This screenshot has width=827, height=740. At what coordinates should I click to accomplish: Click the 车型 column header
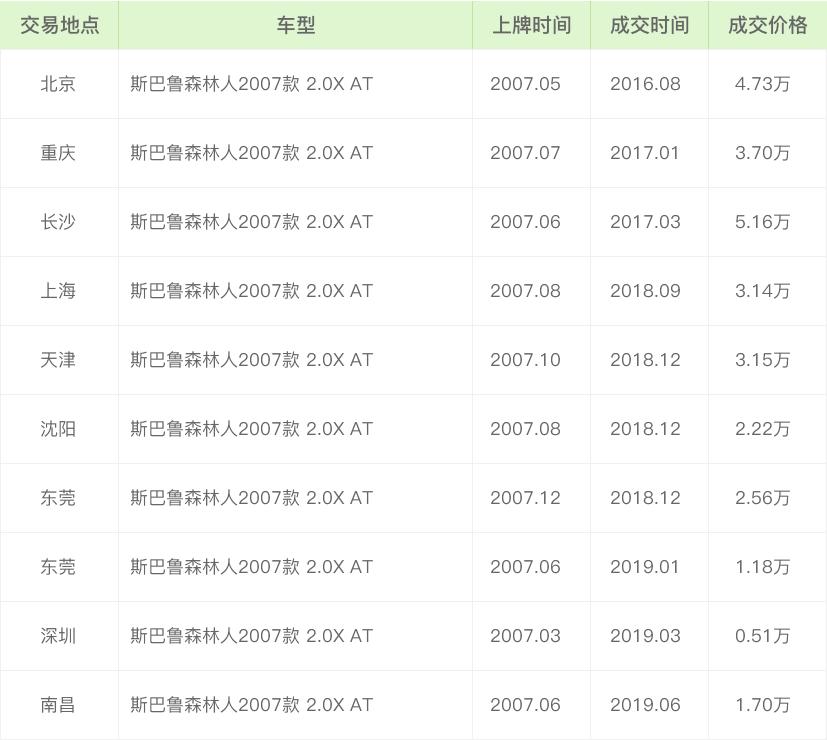[x=295, y=25]
